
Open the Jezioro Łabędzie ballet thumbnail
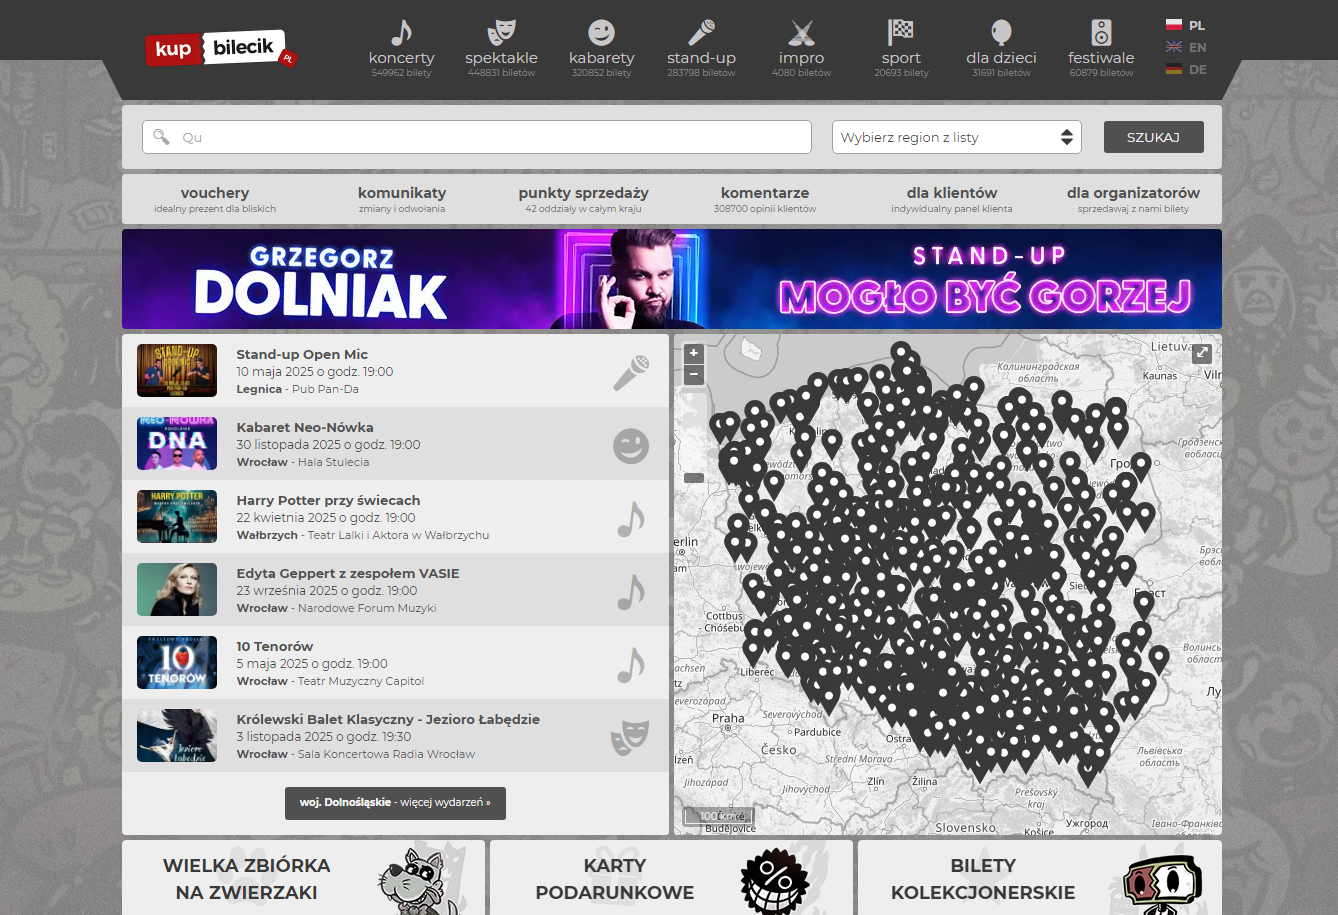[177, 736]
